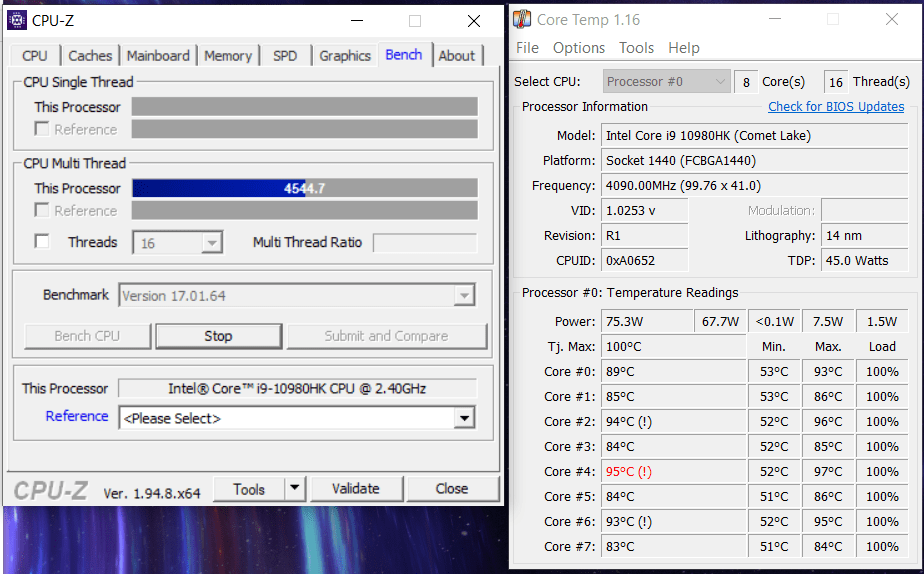Enable the Multi Thread Reference checkbox
Viewport: 924px width, 574px height.
pyautogui.click(x=42, y=211)
